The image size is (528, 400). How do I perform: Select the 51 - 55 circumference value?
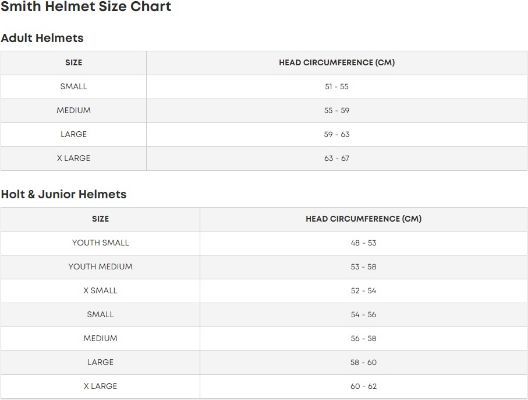(x=337, y=87)
